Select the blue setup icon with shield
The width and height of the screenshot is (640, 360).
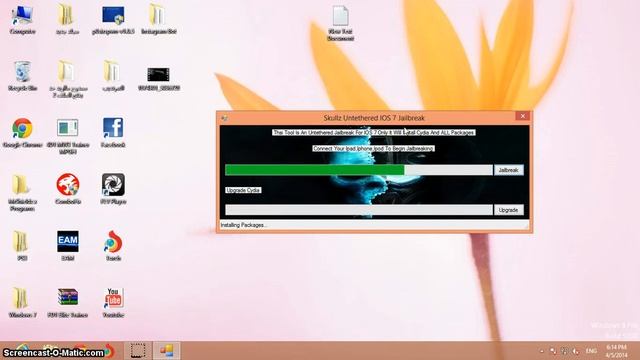coord(113,20)
